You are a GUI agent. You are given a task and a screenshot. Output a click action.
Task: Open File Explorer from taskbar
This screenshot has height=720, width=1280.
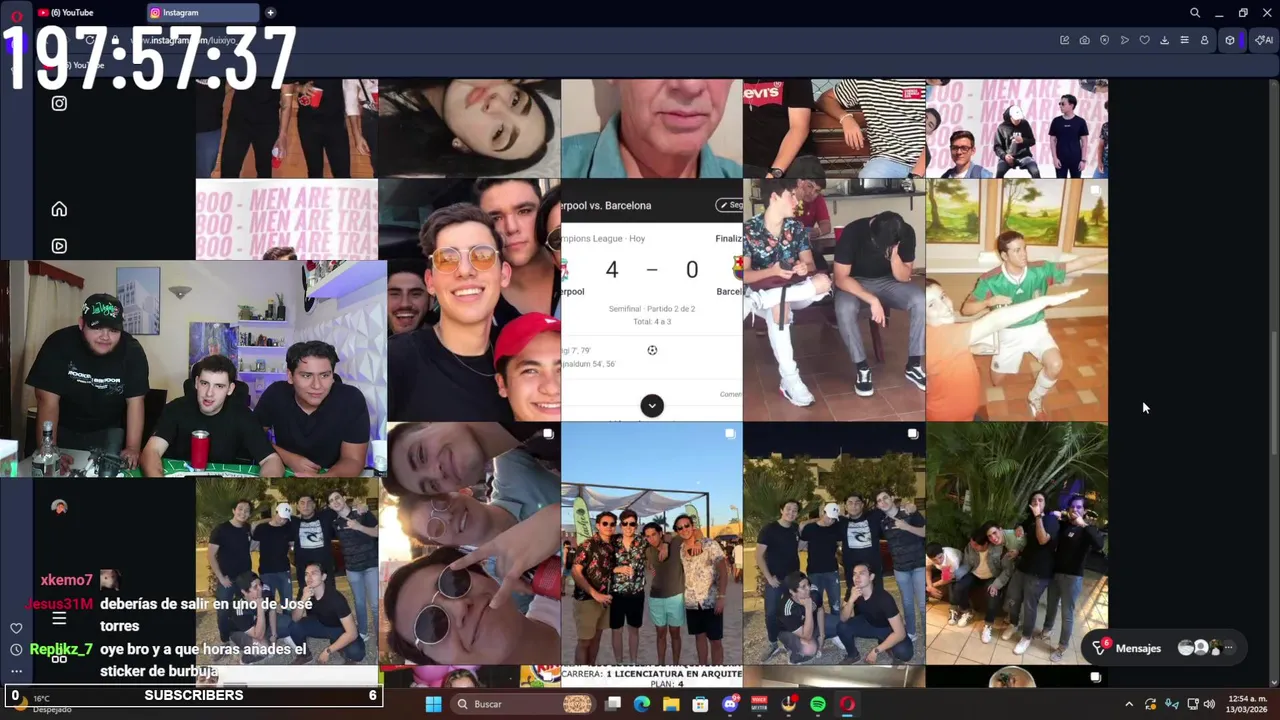click(x=671, y=704)
